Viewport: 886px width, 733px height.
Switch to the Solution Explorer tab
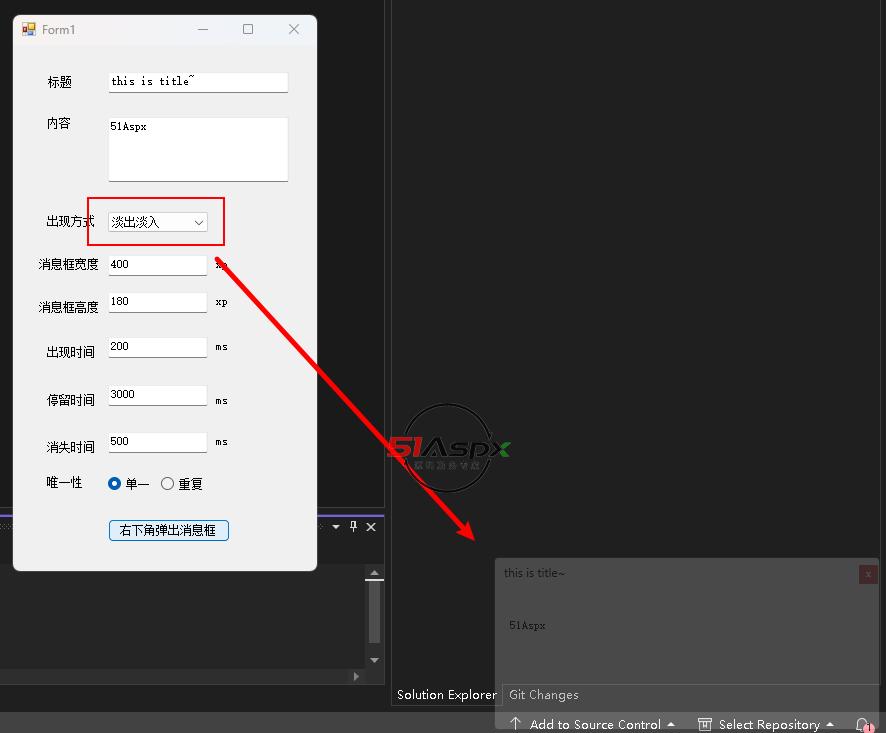pyautogui.click(x=446, y=695)
